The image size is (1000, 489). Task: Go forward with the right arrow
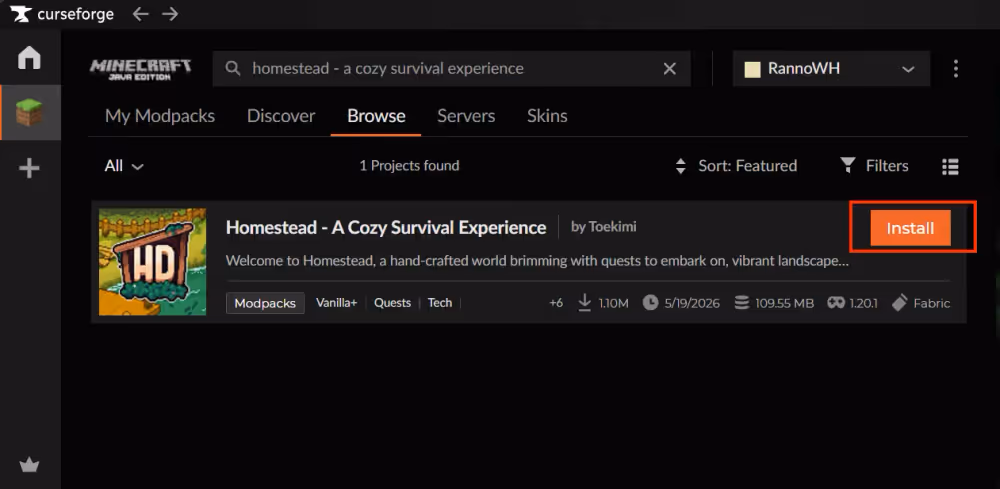pyautogui.click(x=170, y=13)
